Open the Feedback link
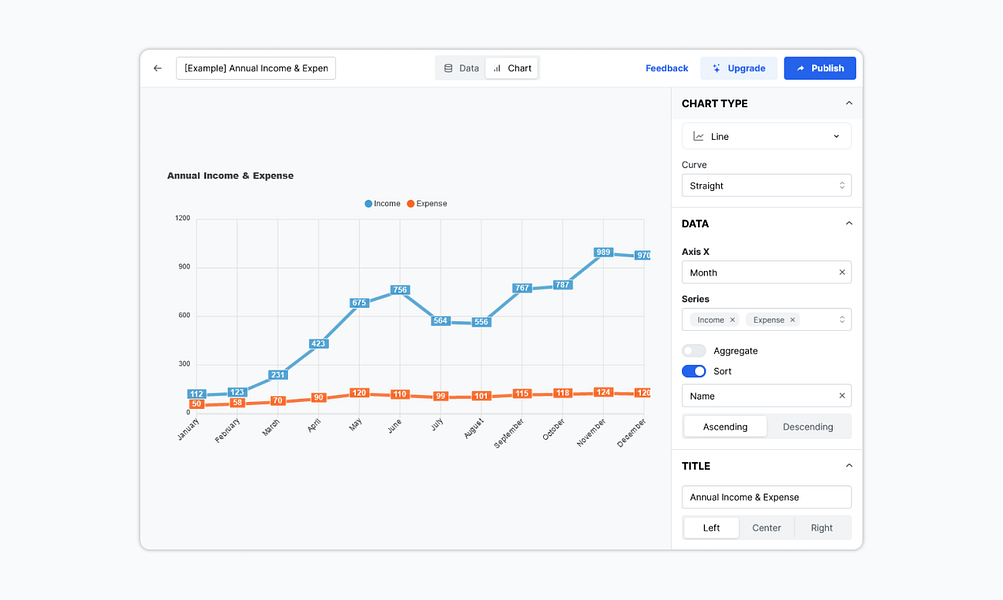 tap(666, 68)
